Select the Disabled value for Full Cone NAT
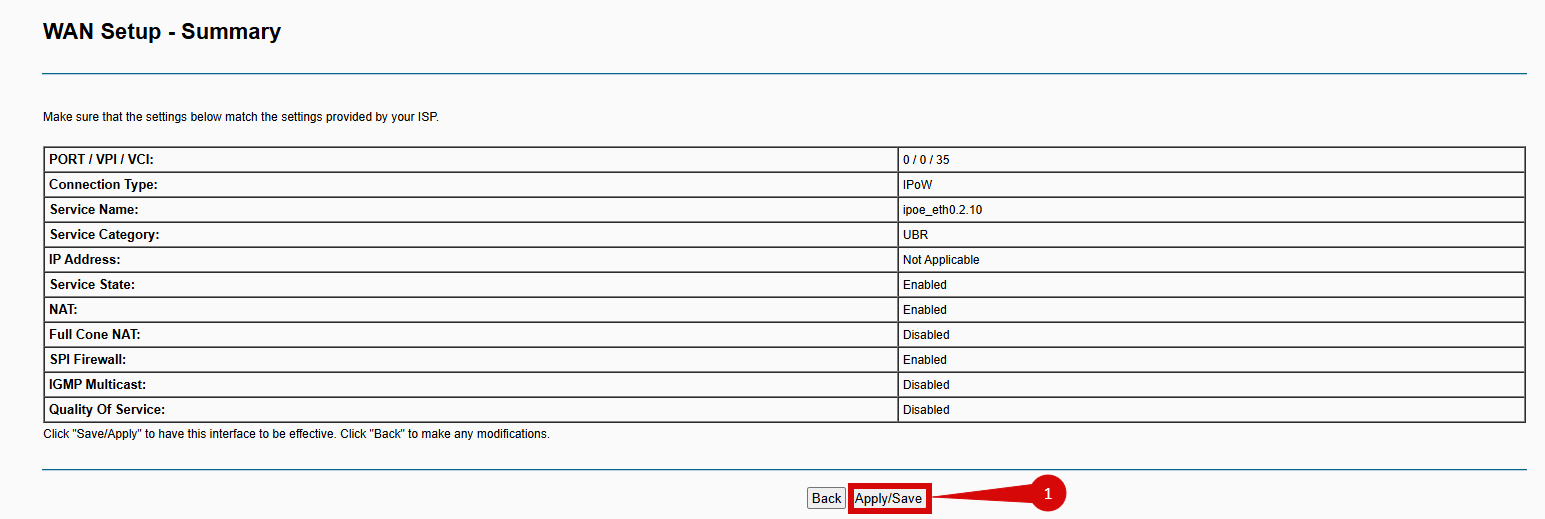This screenshot has height=519, width=1545. (926, 335)
